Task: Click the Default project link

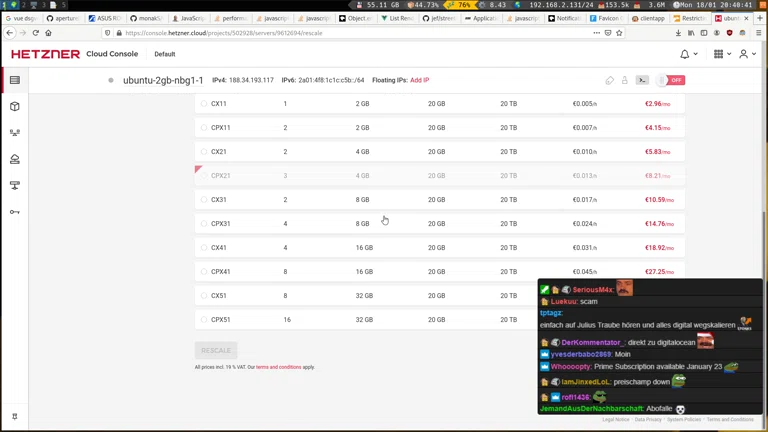Action: (x=165, y=54)
